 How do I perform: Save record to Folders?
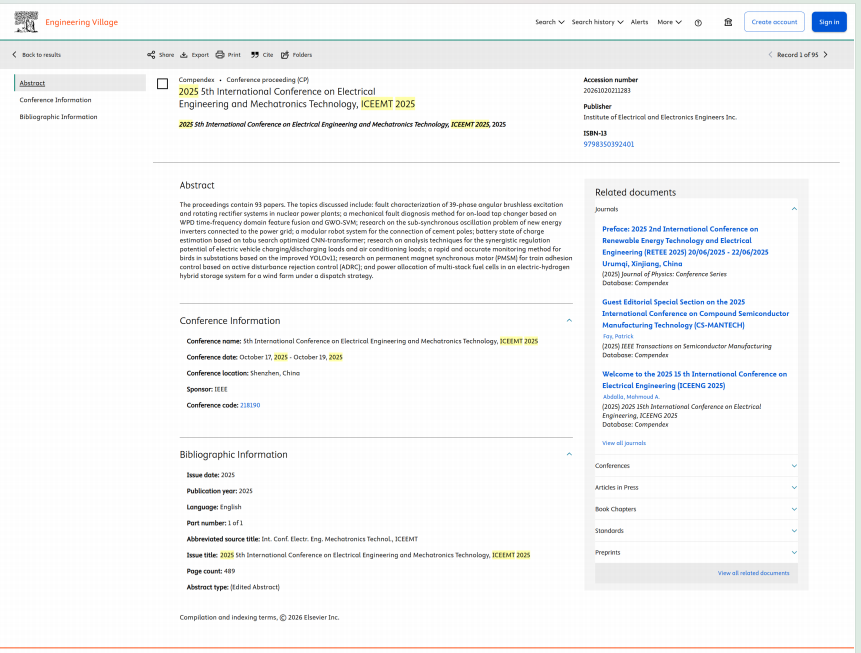pyautogui.click(x=296, y=55)
